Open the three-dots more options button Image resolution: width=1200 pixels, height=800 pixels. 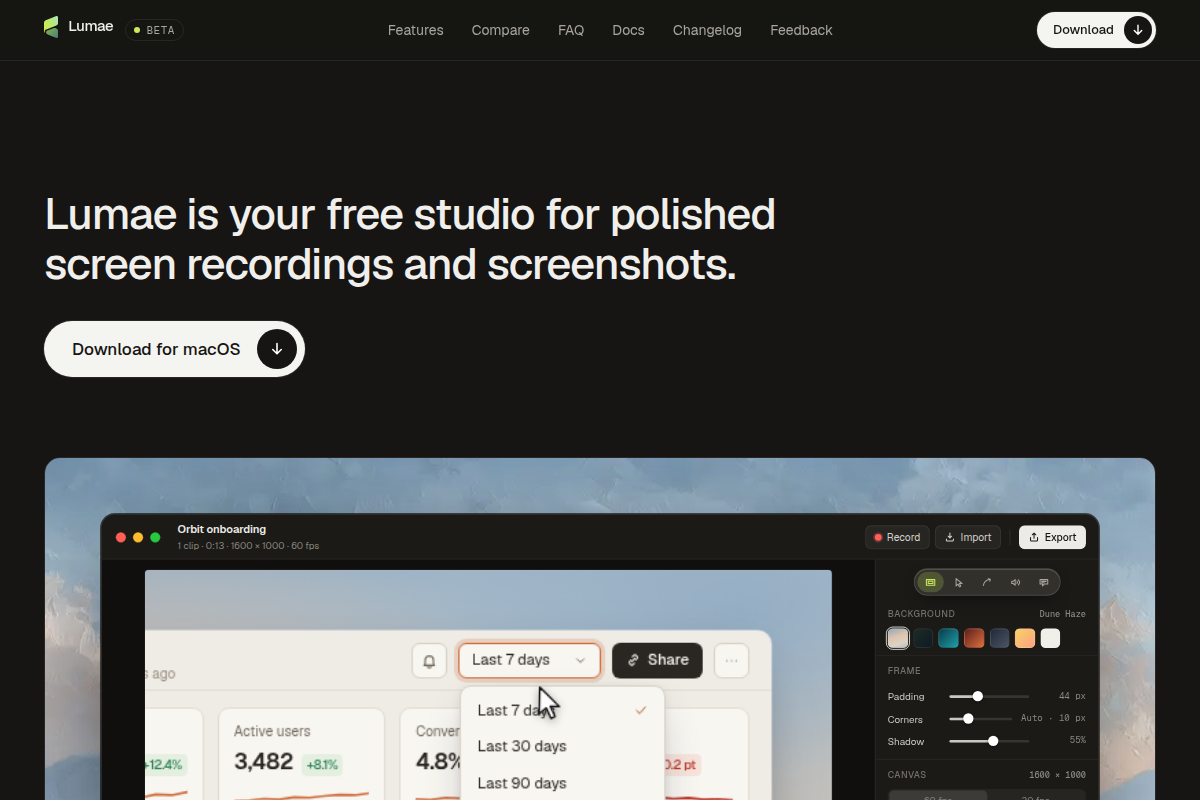point(731,660)
